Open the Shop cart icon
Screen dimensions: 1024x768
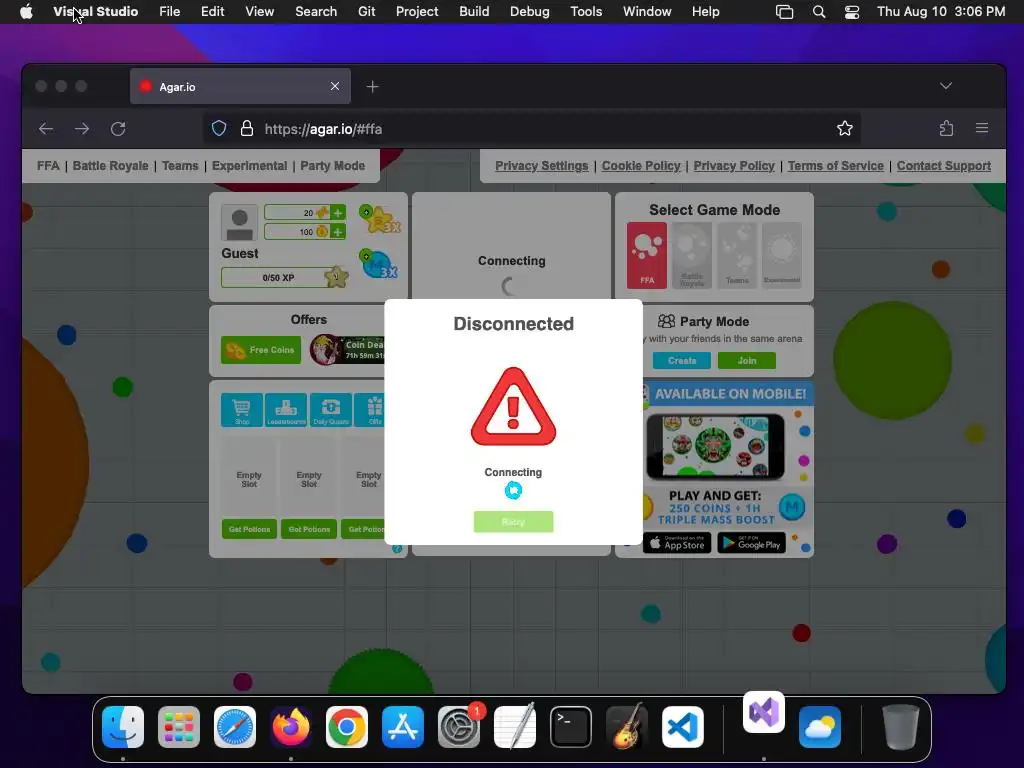[242, 410]
